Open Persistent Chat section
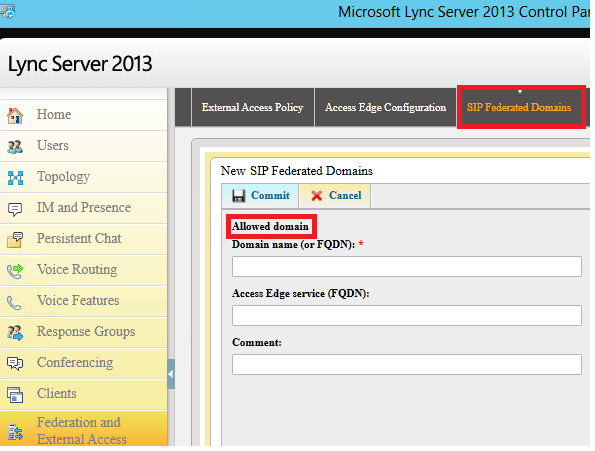Image resolution: width=595 pixels, height=451 pixels. 83,239
